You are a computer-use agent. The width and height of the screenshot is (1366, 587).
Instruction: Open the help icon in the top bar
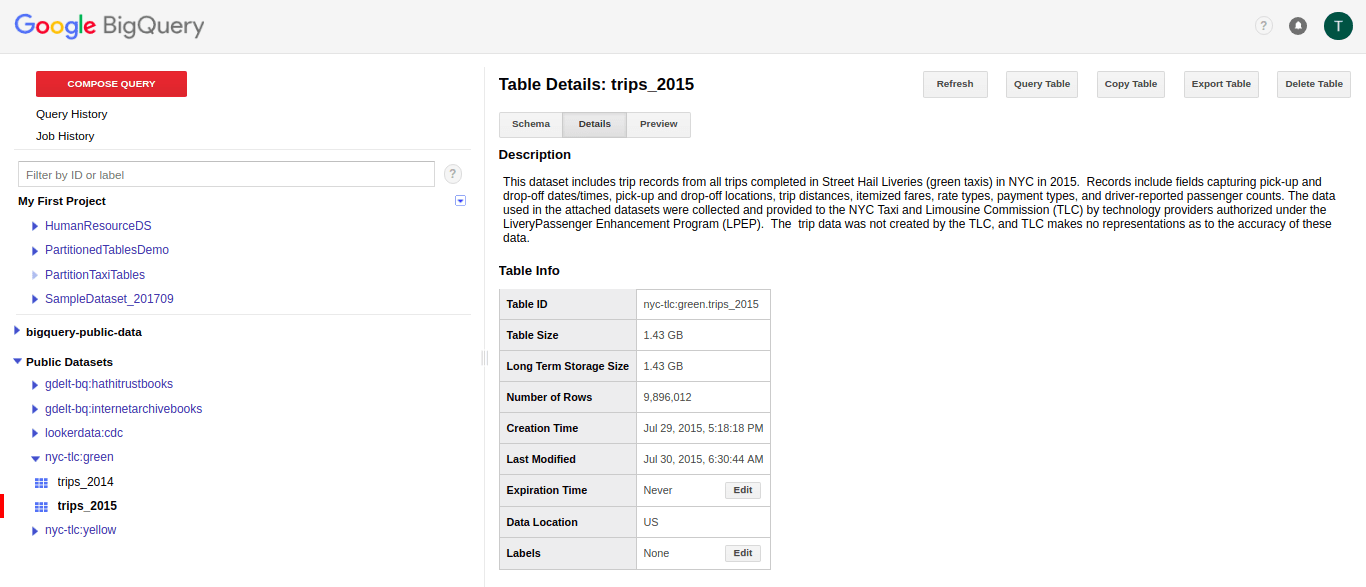[1263, 25]
